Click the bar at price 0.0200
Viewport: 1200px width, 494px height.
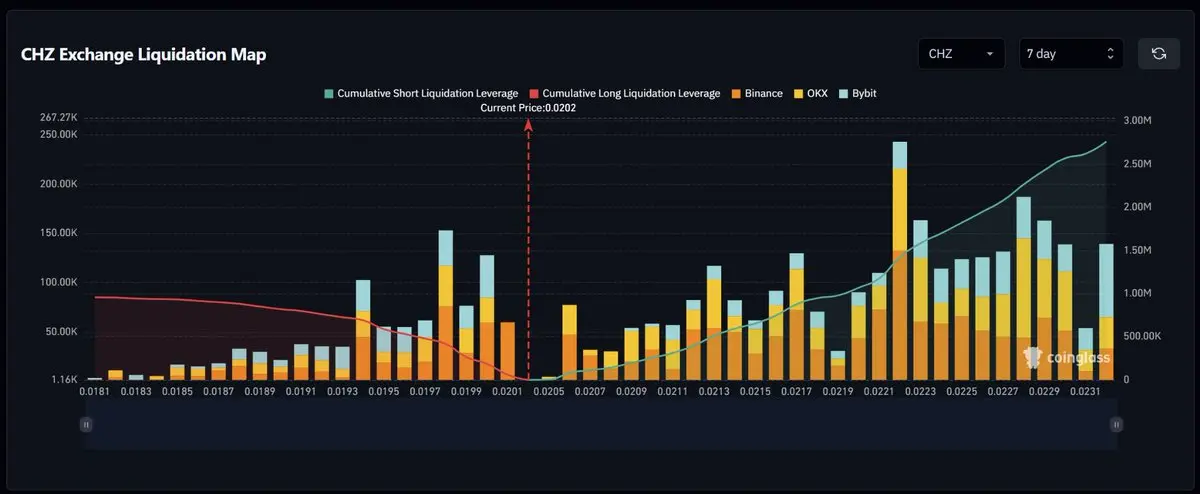click(x=487, y=318)
